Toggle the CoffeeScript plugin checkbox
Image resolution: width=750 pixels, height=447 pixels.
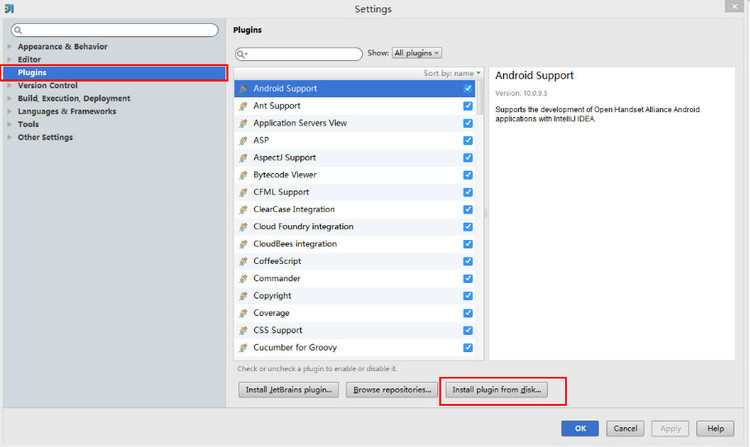pos(468,261)
